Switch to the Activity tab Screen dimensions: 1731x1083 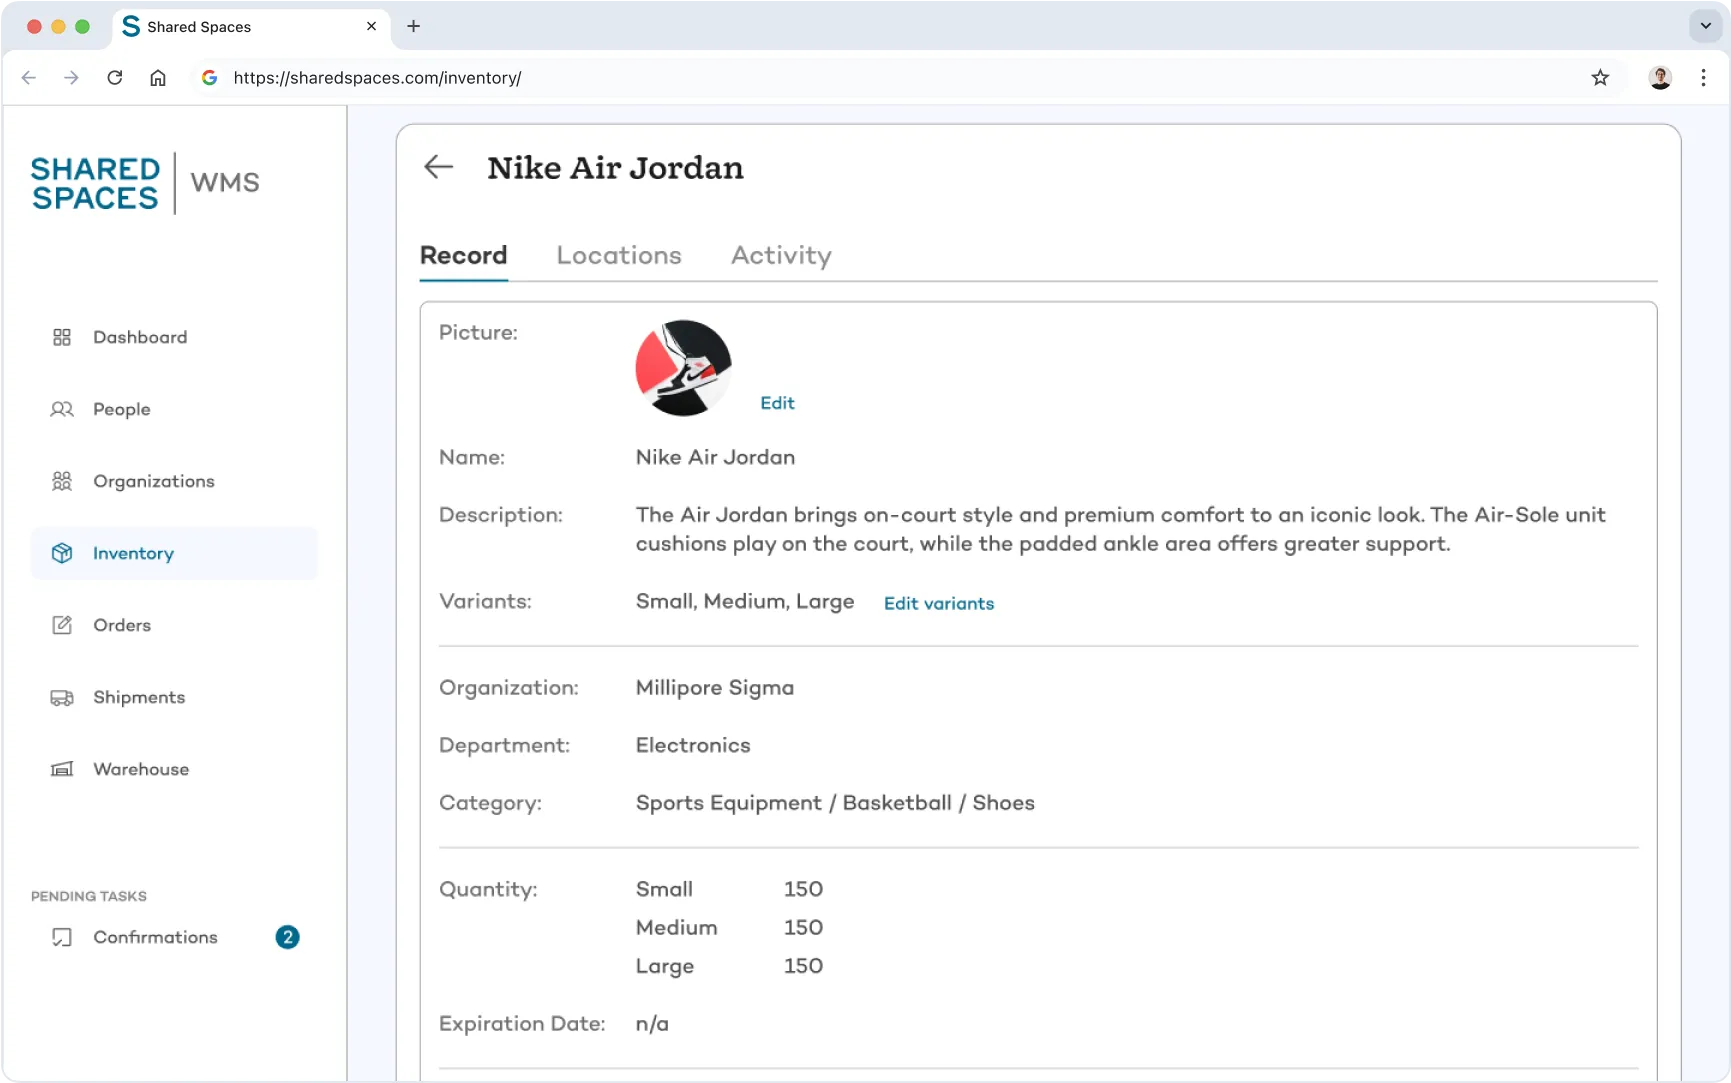click(x=781, y=256)
